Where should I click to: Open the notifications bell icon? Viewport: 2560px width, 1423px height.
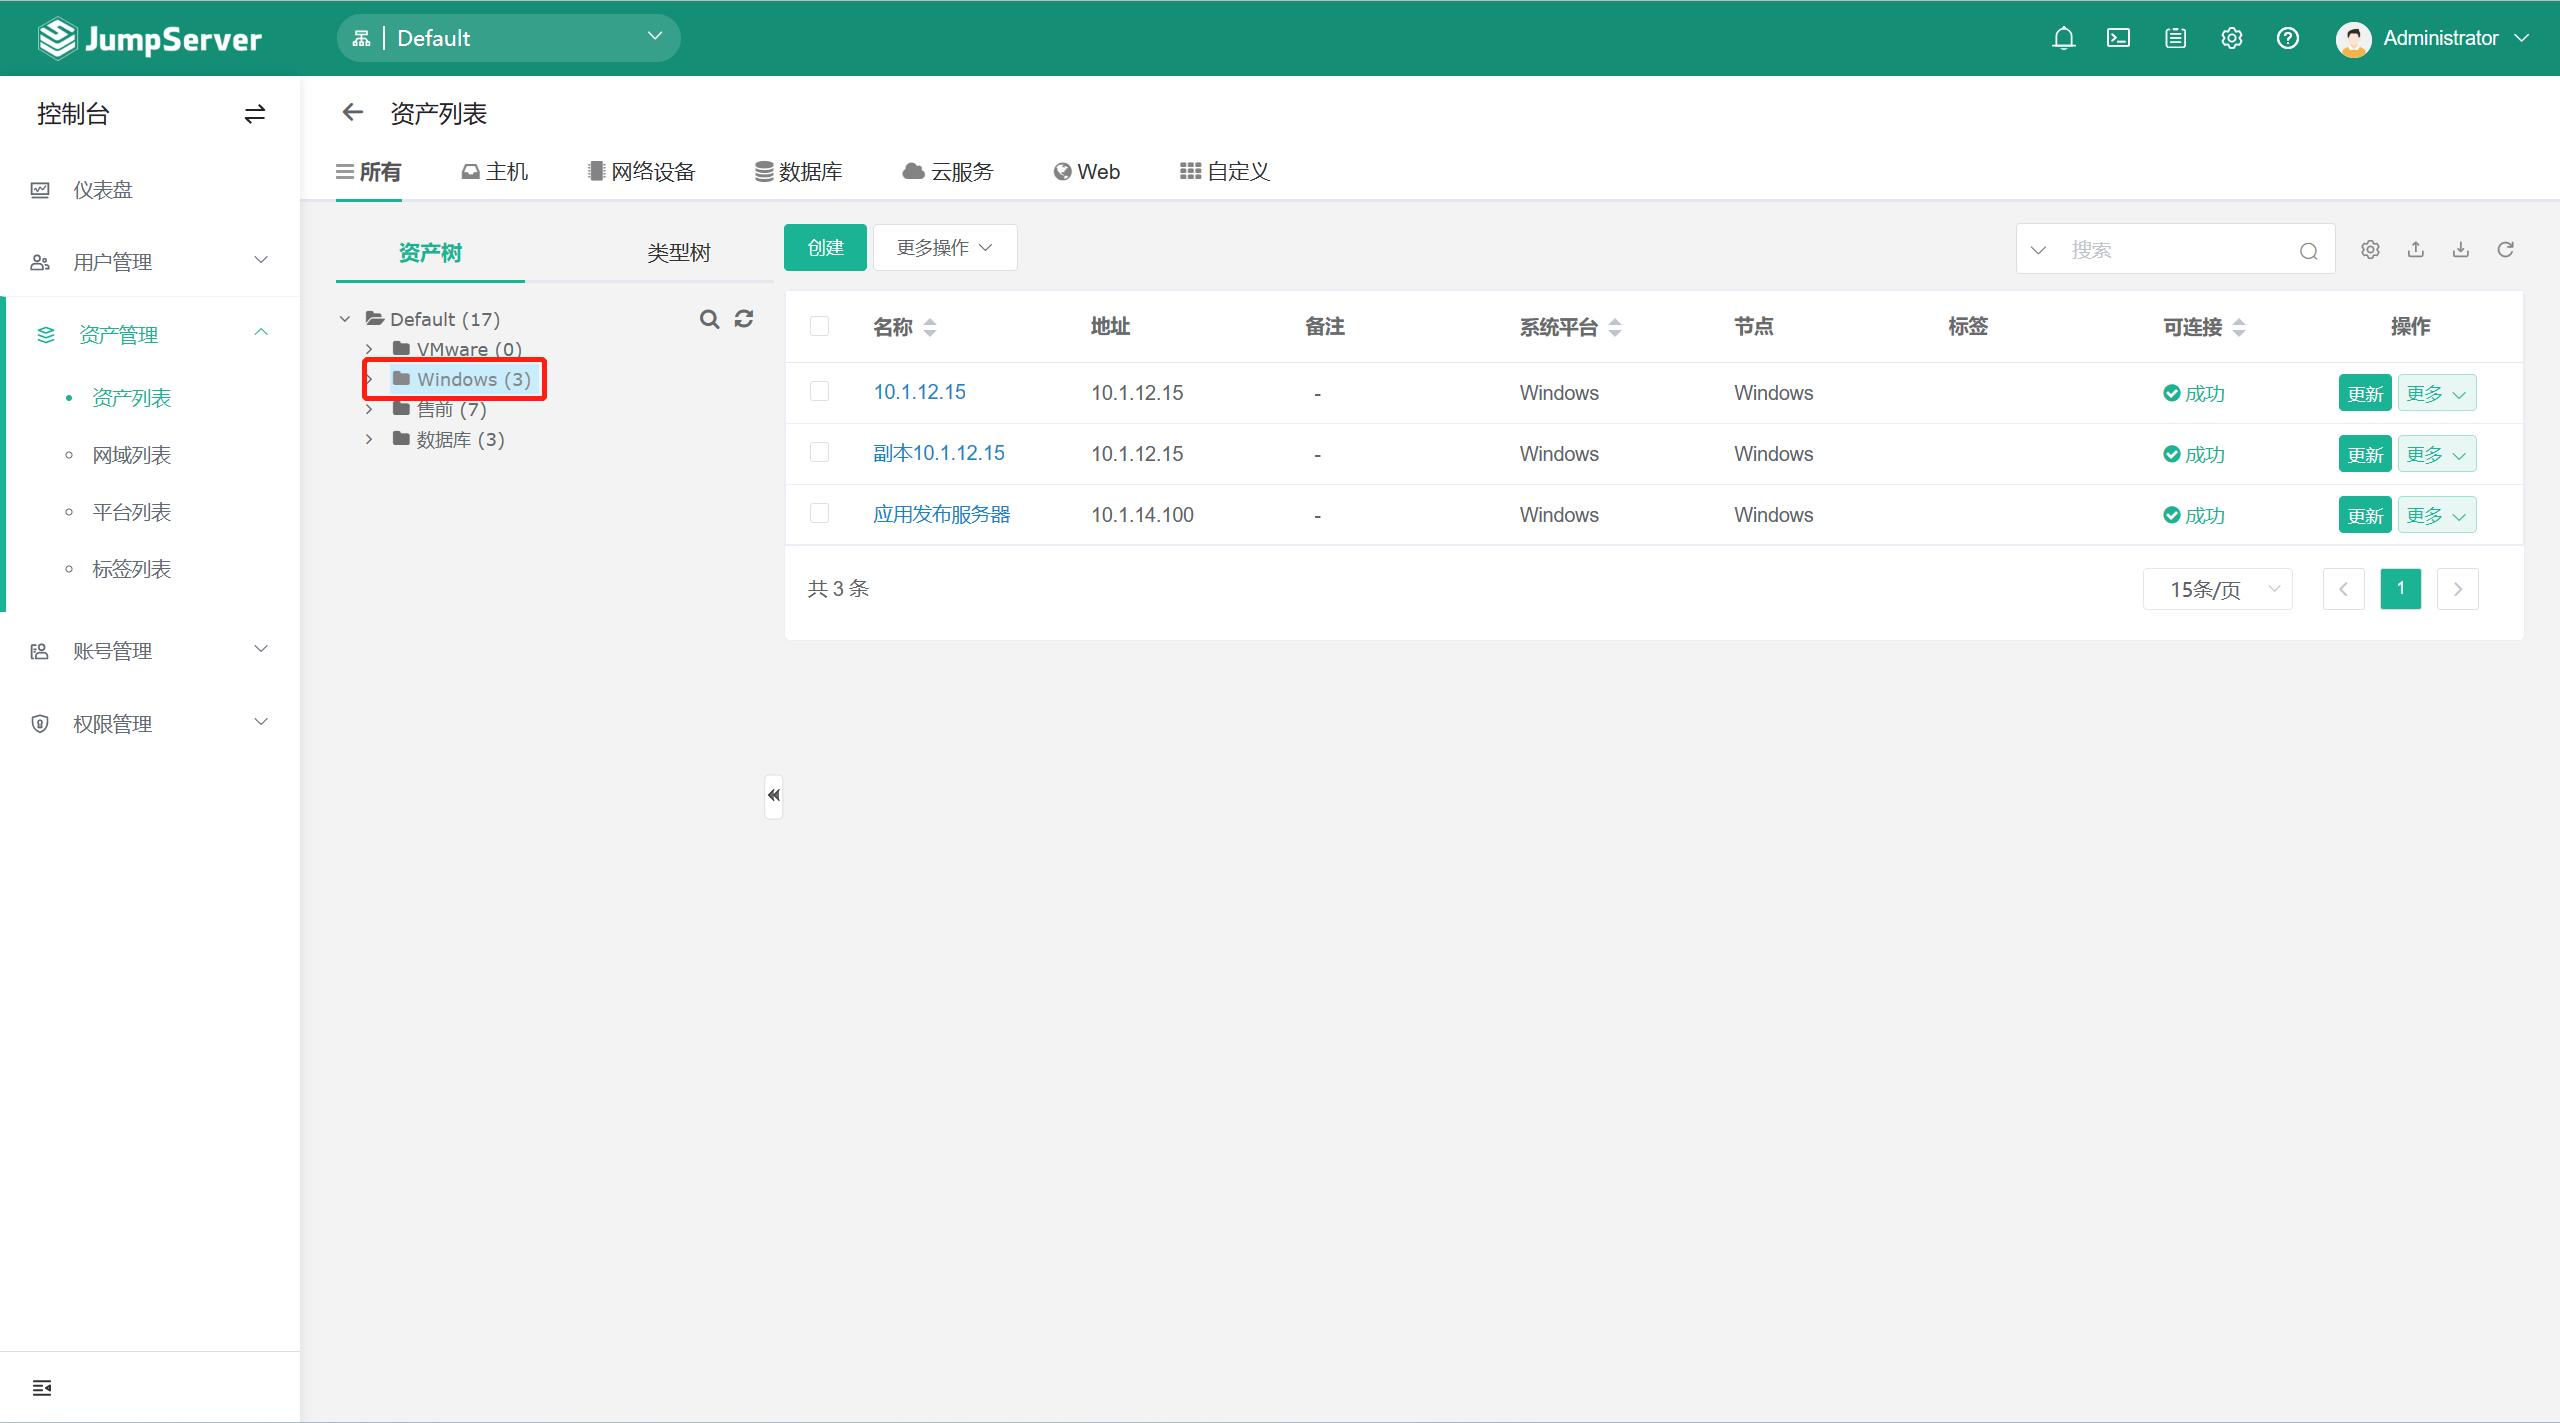[x=2063, y=38]
